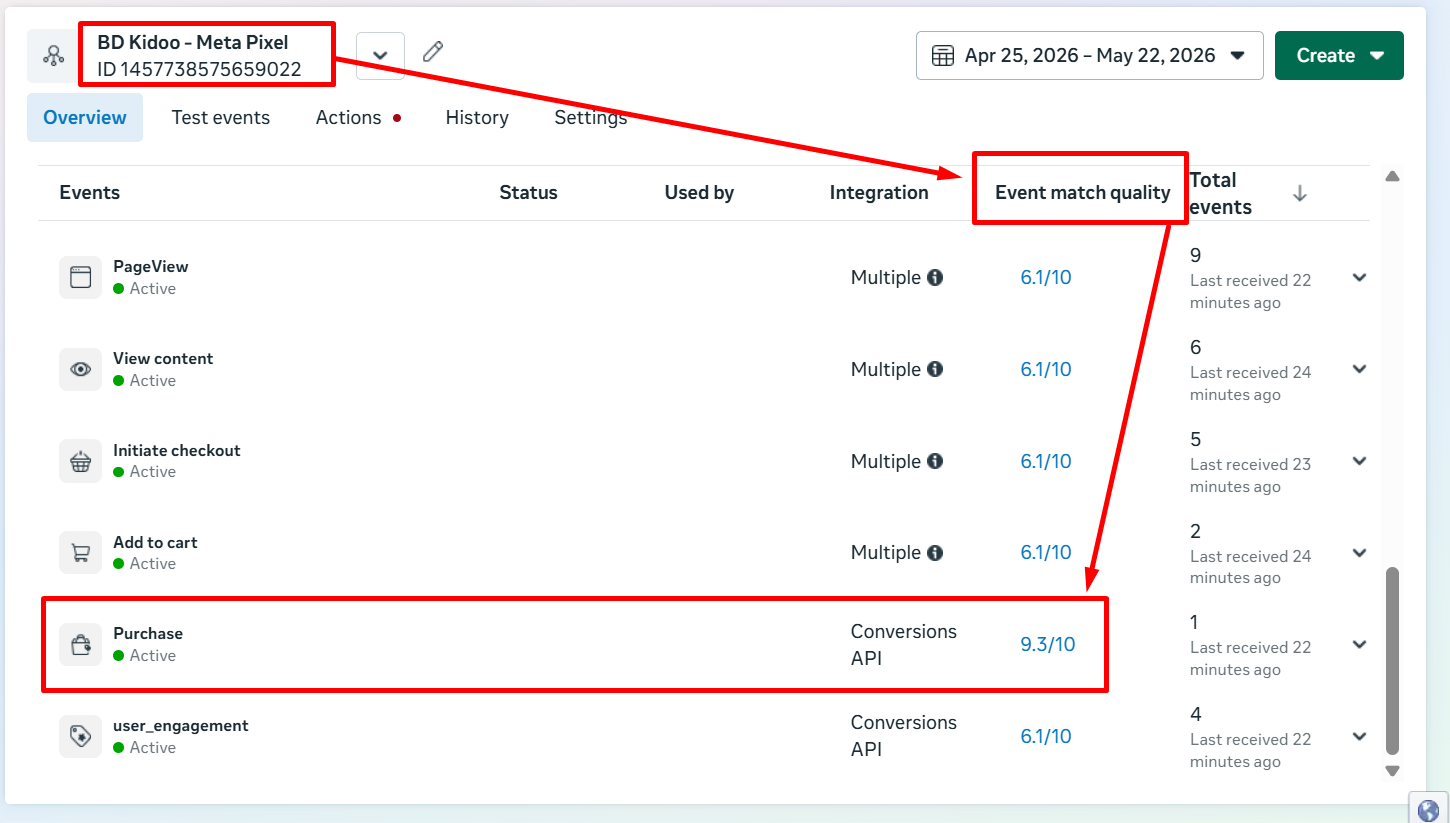Expand the user_engagement row chevron
This screenshot has width=1450, height=823.
point(1359,736)
